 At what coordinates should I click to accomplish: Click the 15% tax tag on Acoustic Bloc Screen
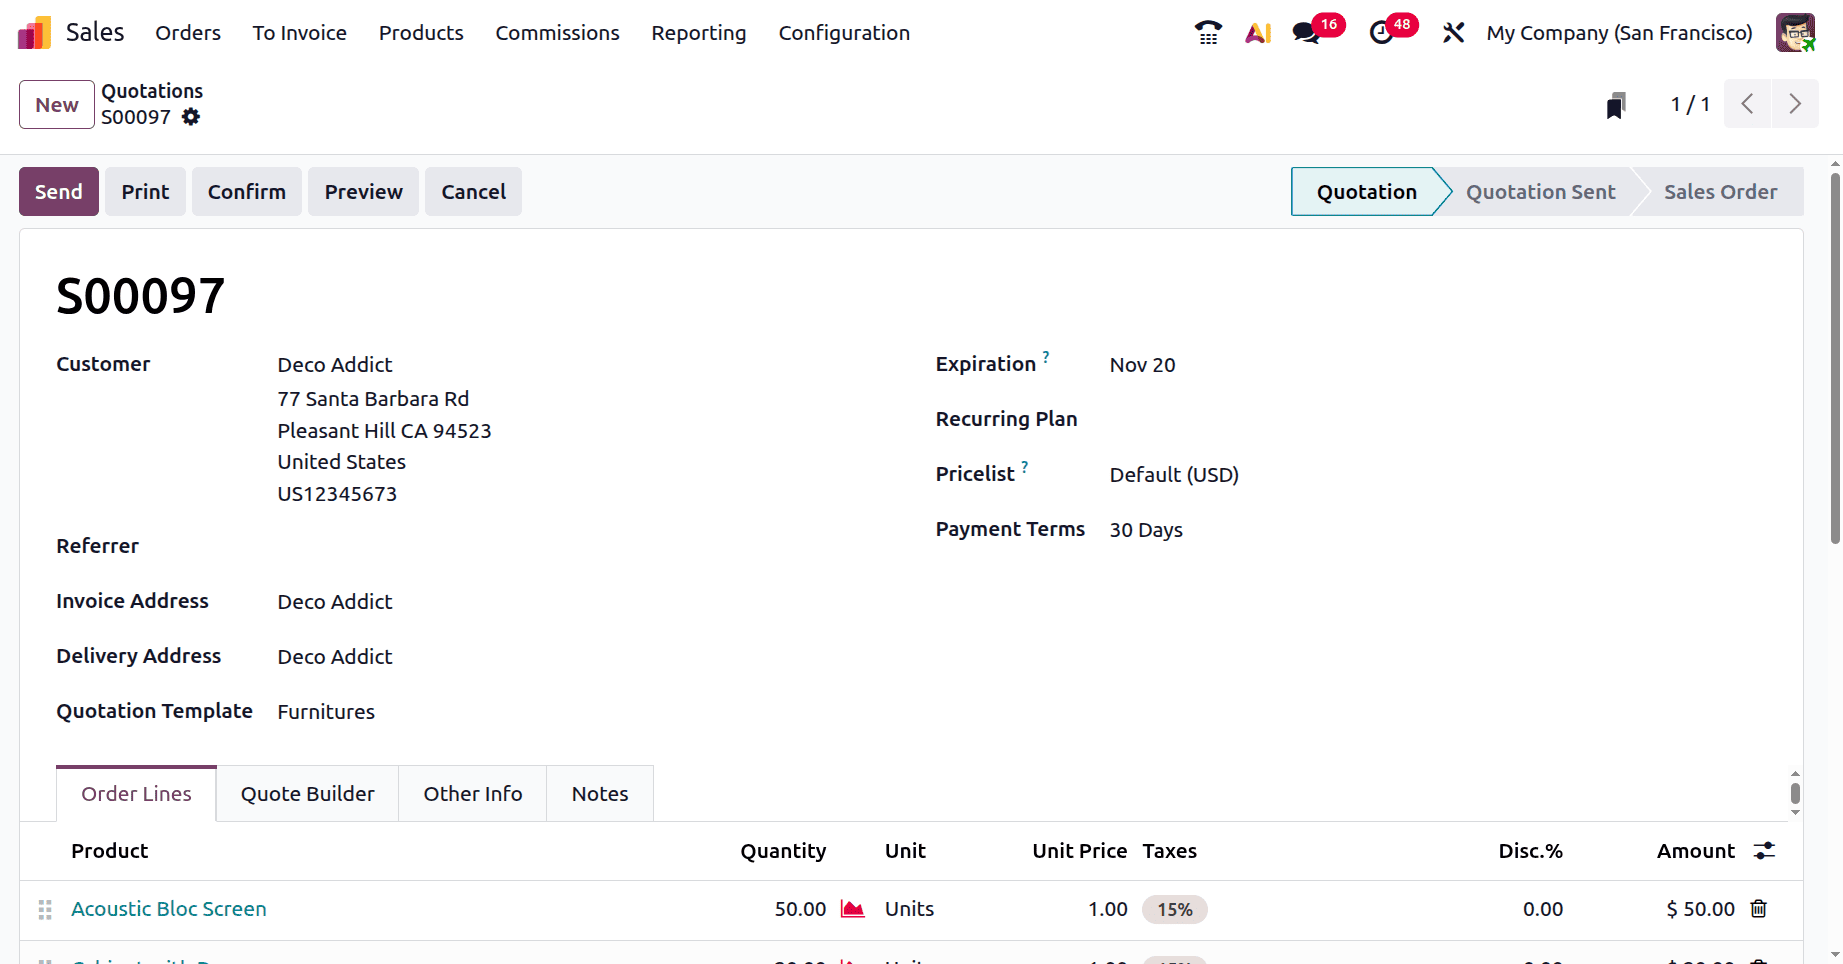[x=1175, y=910]
